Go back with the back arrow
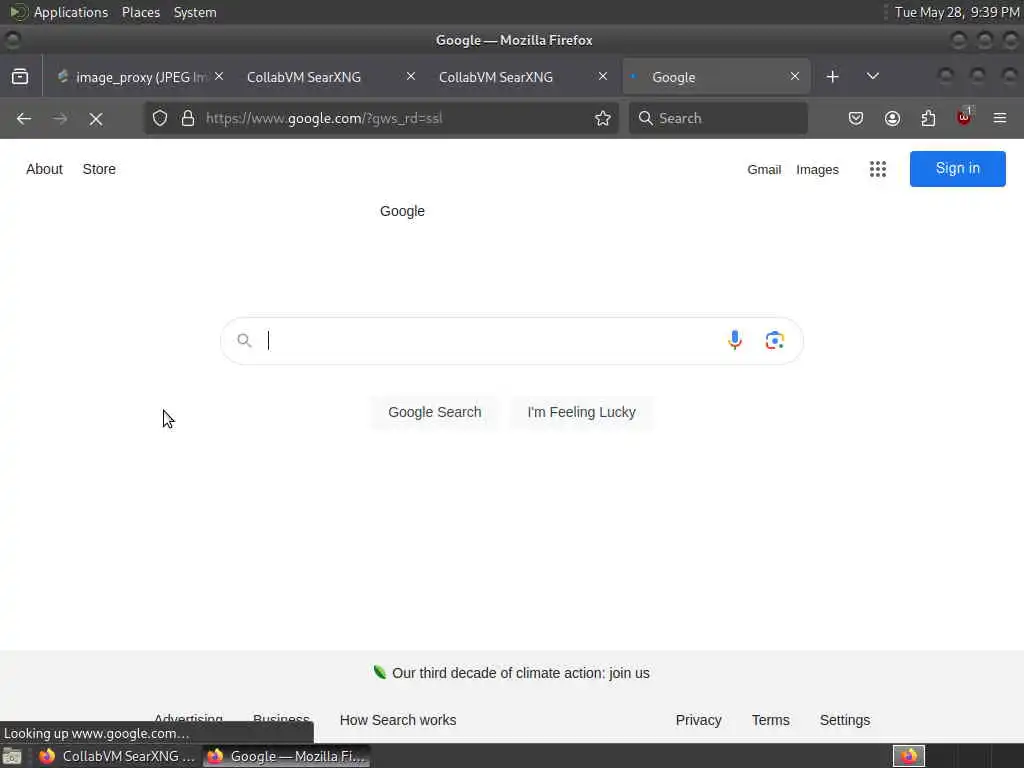 tap(24, 118)
